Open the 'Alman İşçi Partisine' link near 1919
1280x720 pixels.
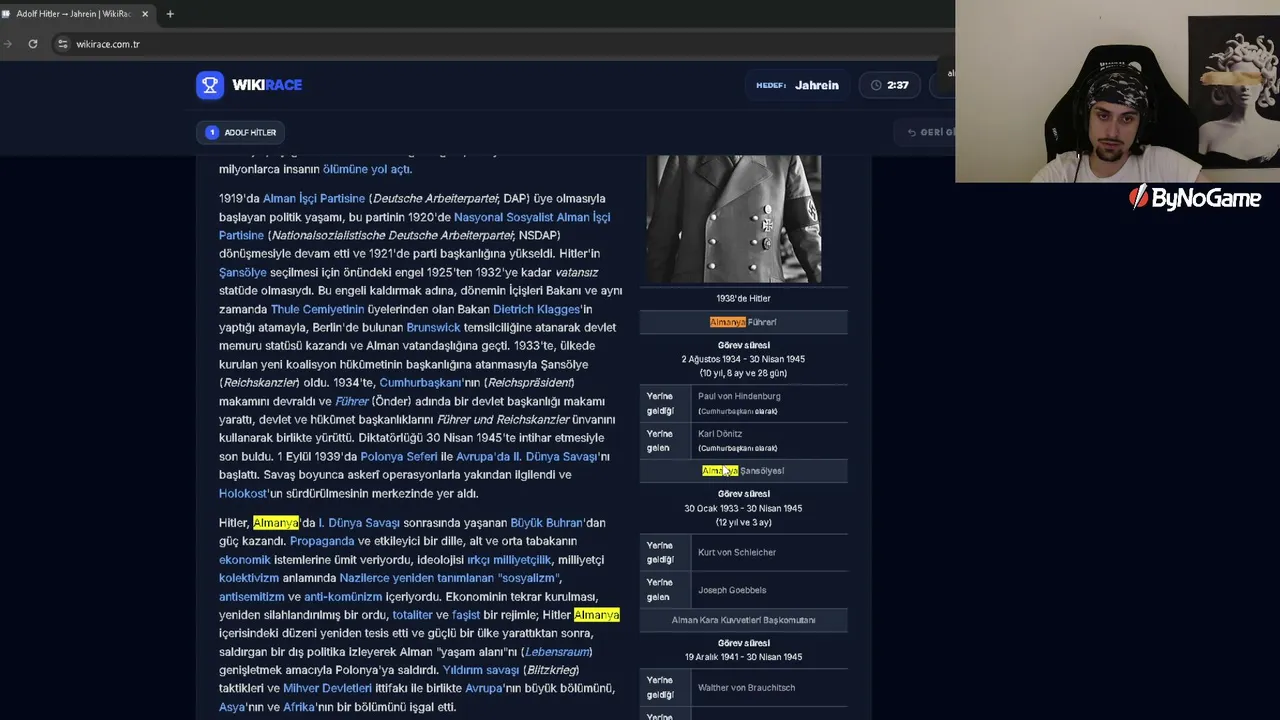(314, 198)
